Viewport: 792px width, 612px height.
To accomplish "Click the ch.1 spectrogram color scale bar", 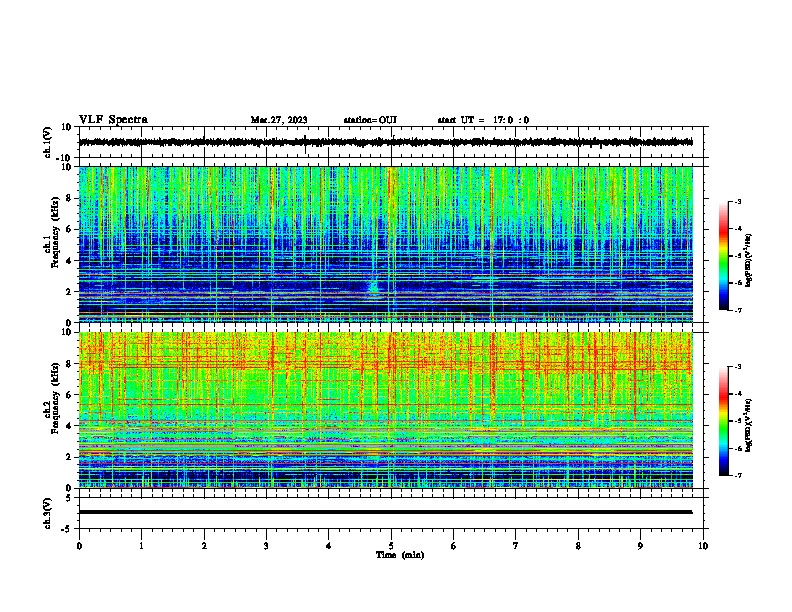I will point(723,256).
